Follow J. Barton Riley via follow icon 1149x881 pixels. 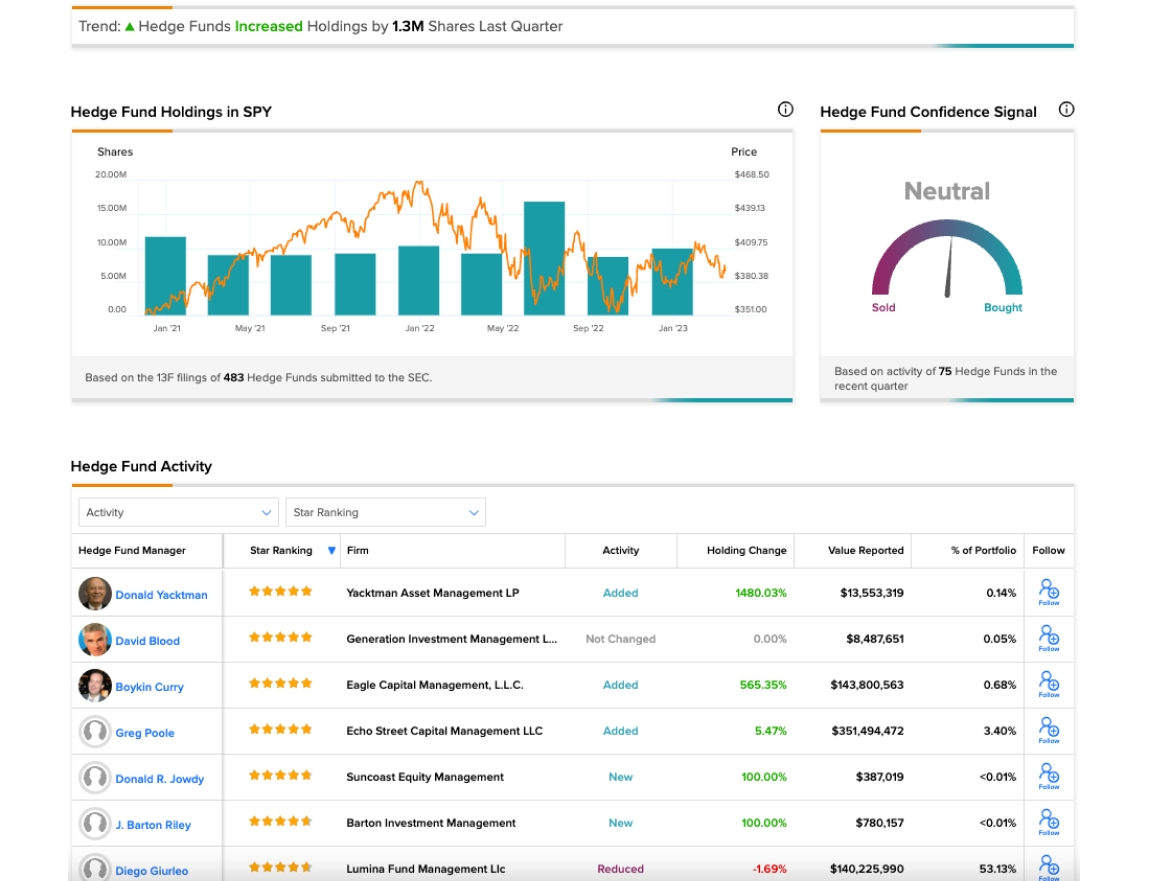(x=1049, y=822)
